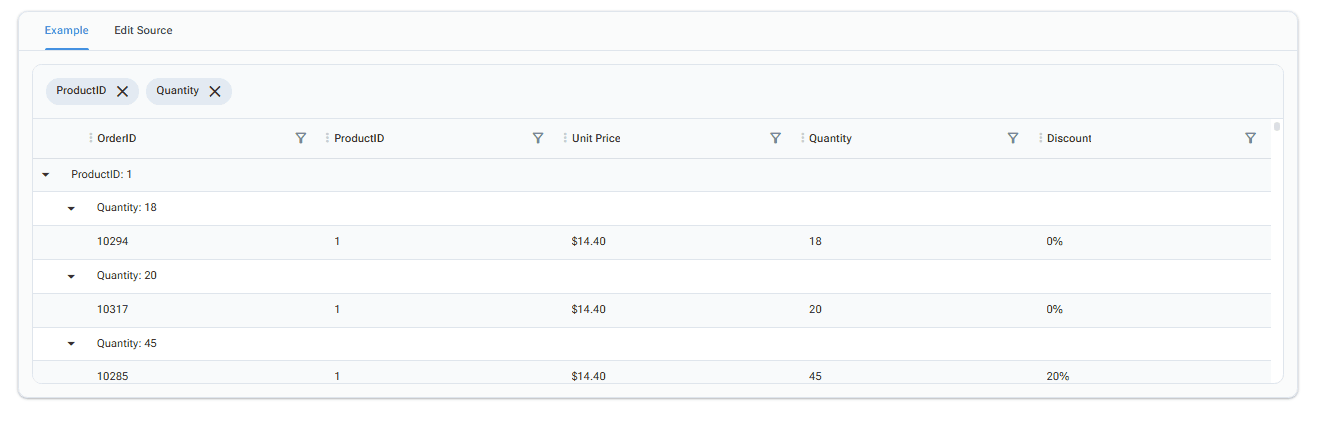
Task: Open the OrderID column options handle
Action: pyautogui.click(x=91, y=138)
